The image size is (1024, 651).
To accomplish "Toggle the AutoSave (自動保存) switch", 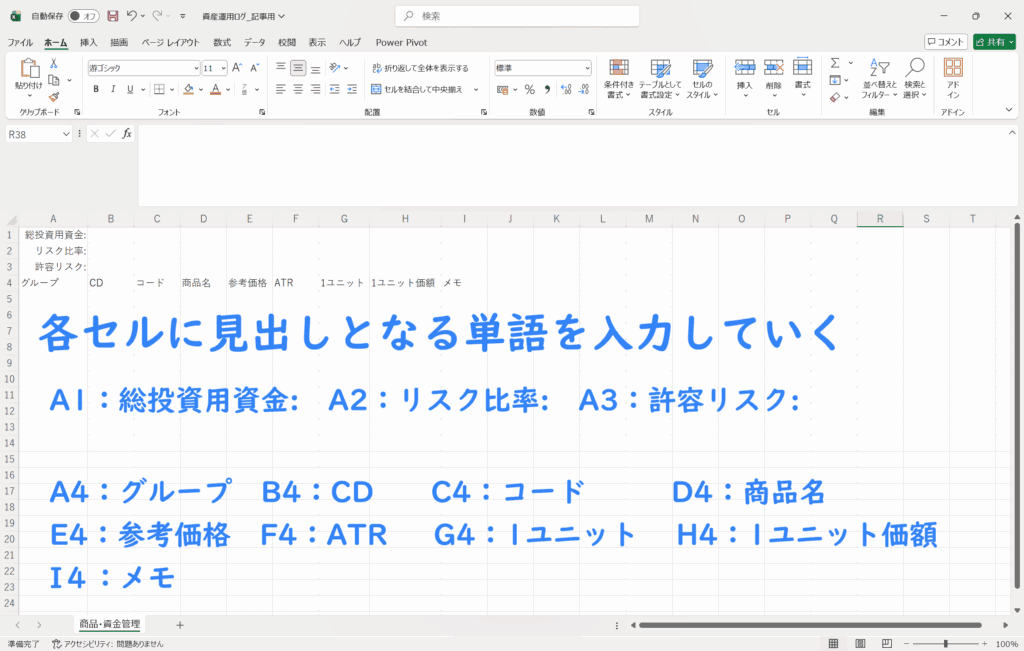I will (83, 16).
